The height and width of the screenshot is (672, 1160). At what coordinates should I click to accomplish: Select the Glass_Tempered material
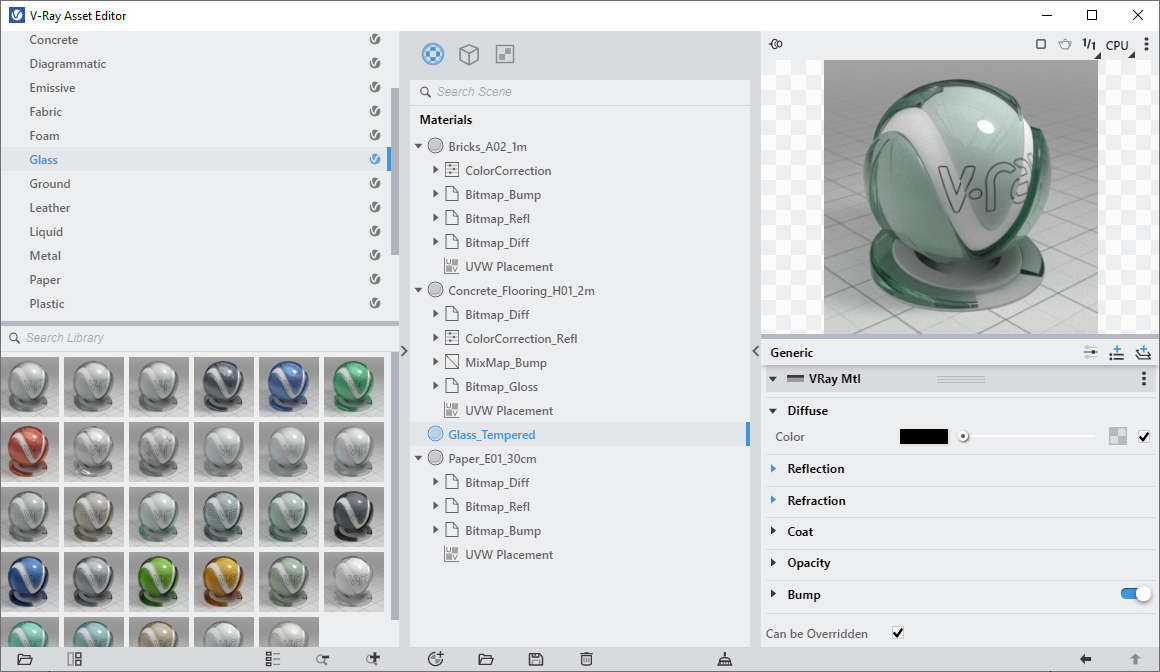point(491,434)
